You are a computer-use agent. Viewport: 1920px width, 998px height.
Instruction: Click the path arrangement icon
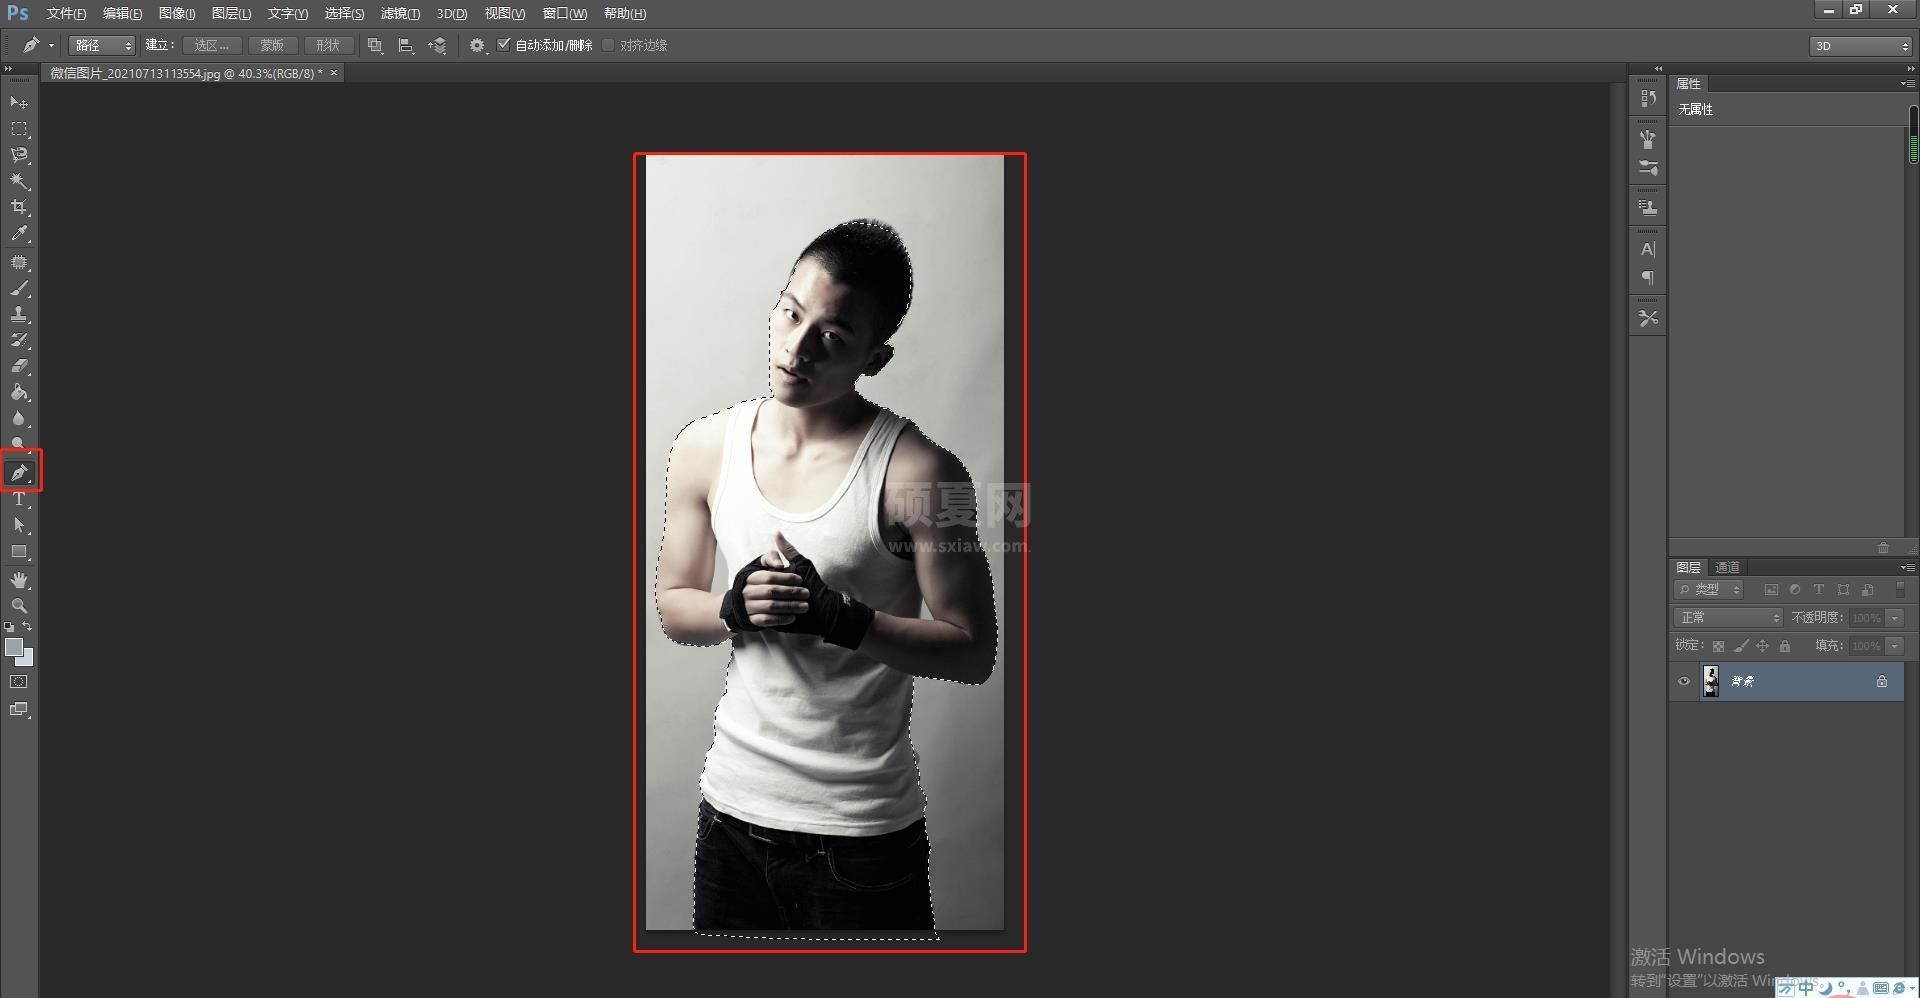click(x=437, y=45)
